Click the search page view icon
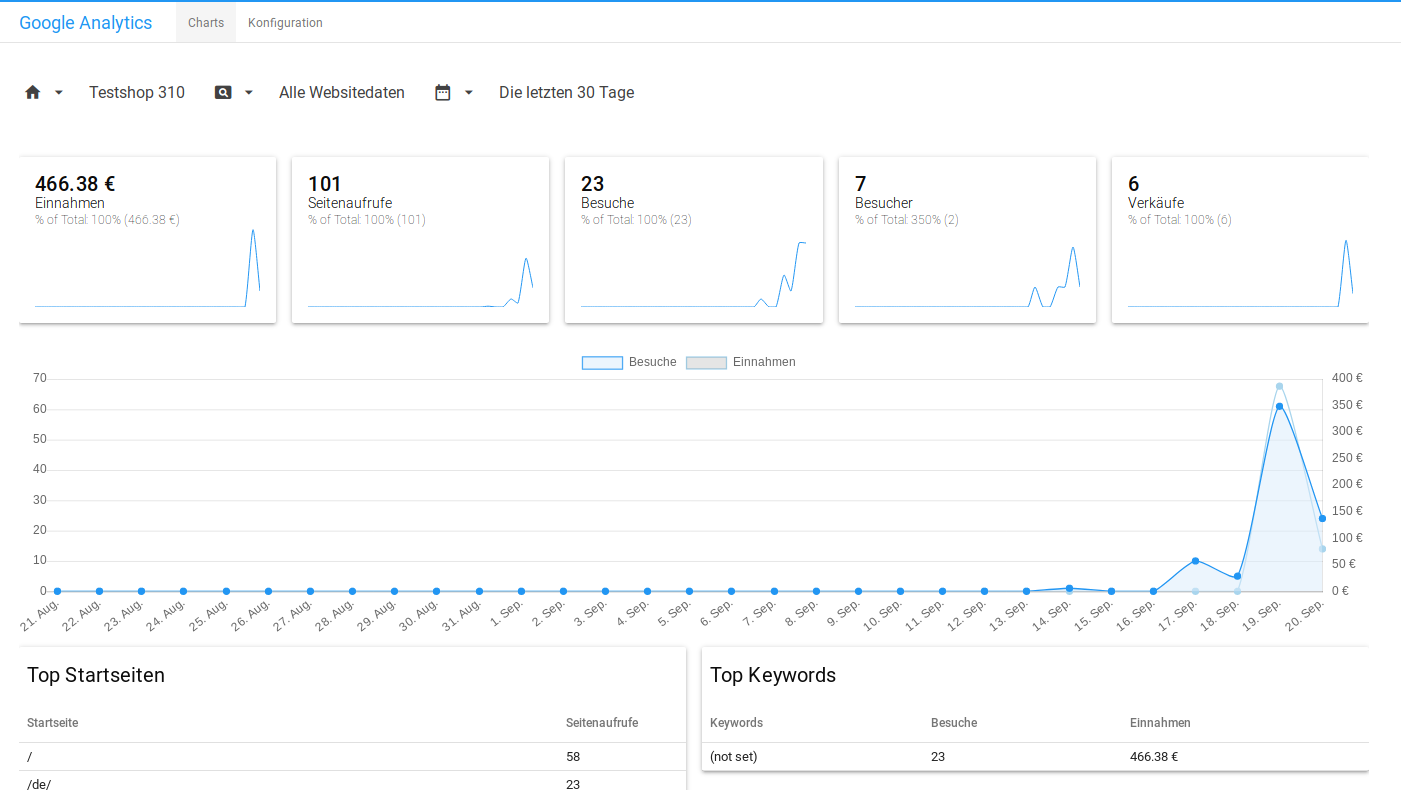This screenshot has width=1401, height=790. (223, 92)
